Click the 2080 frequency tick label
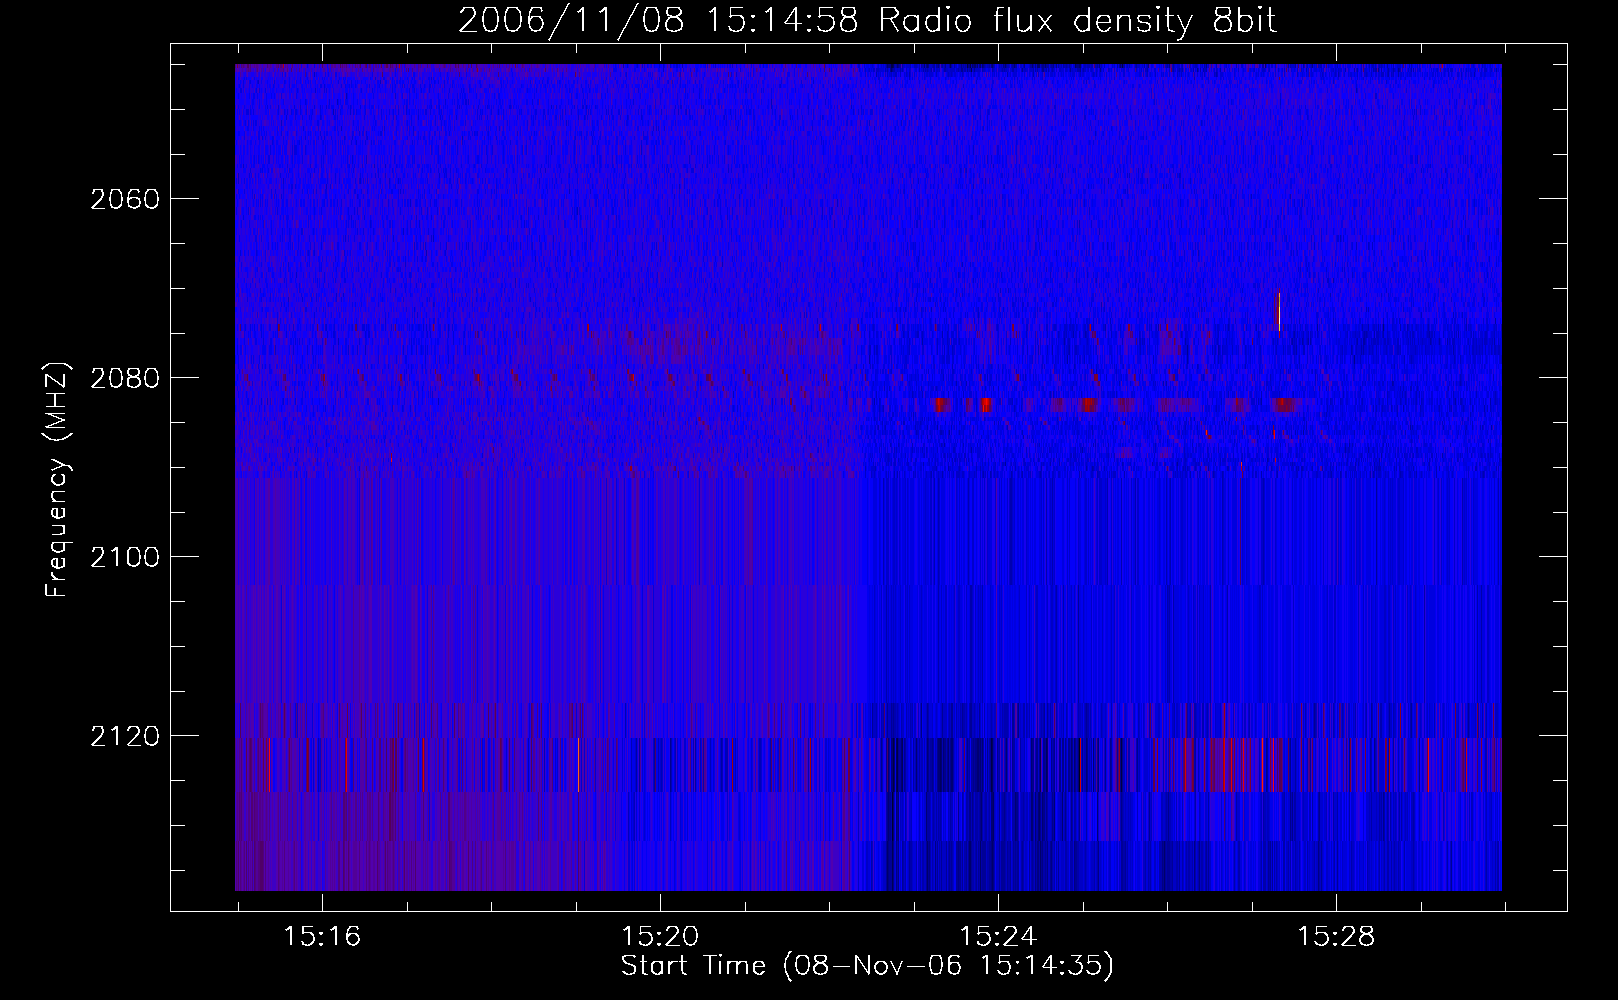This screenshot has height=1000, width=1618. [x=124, y=378]
